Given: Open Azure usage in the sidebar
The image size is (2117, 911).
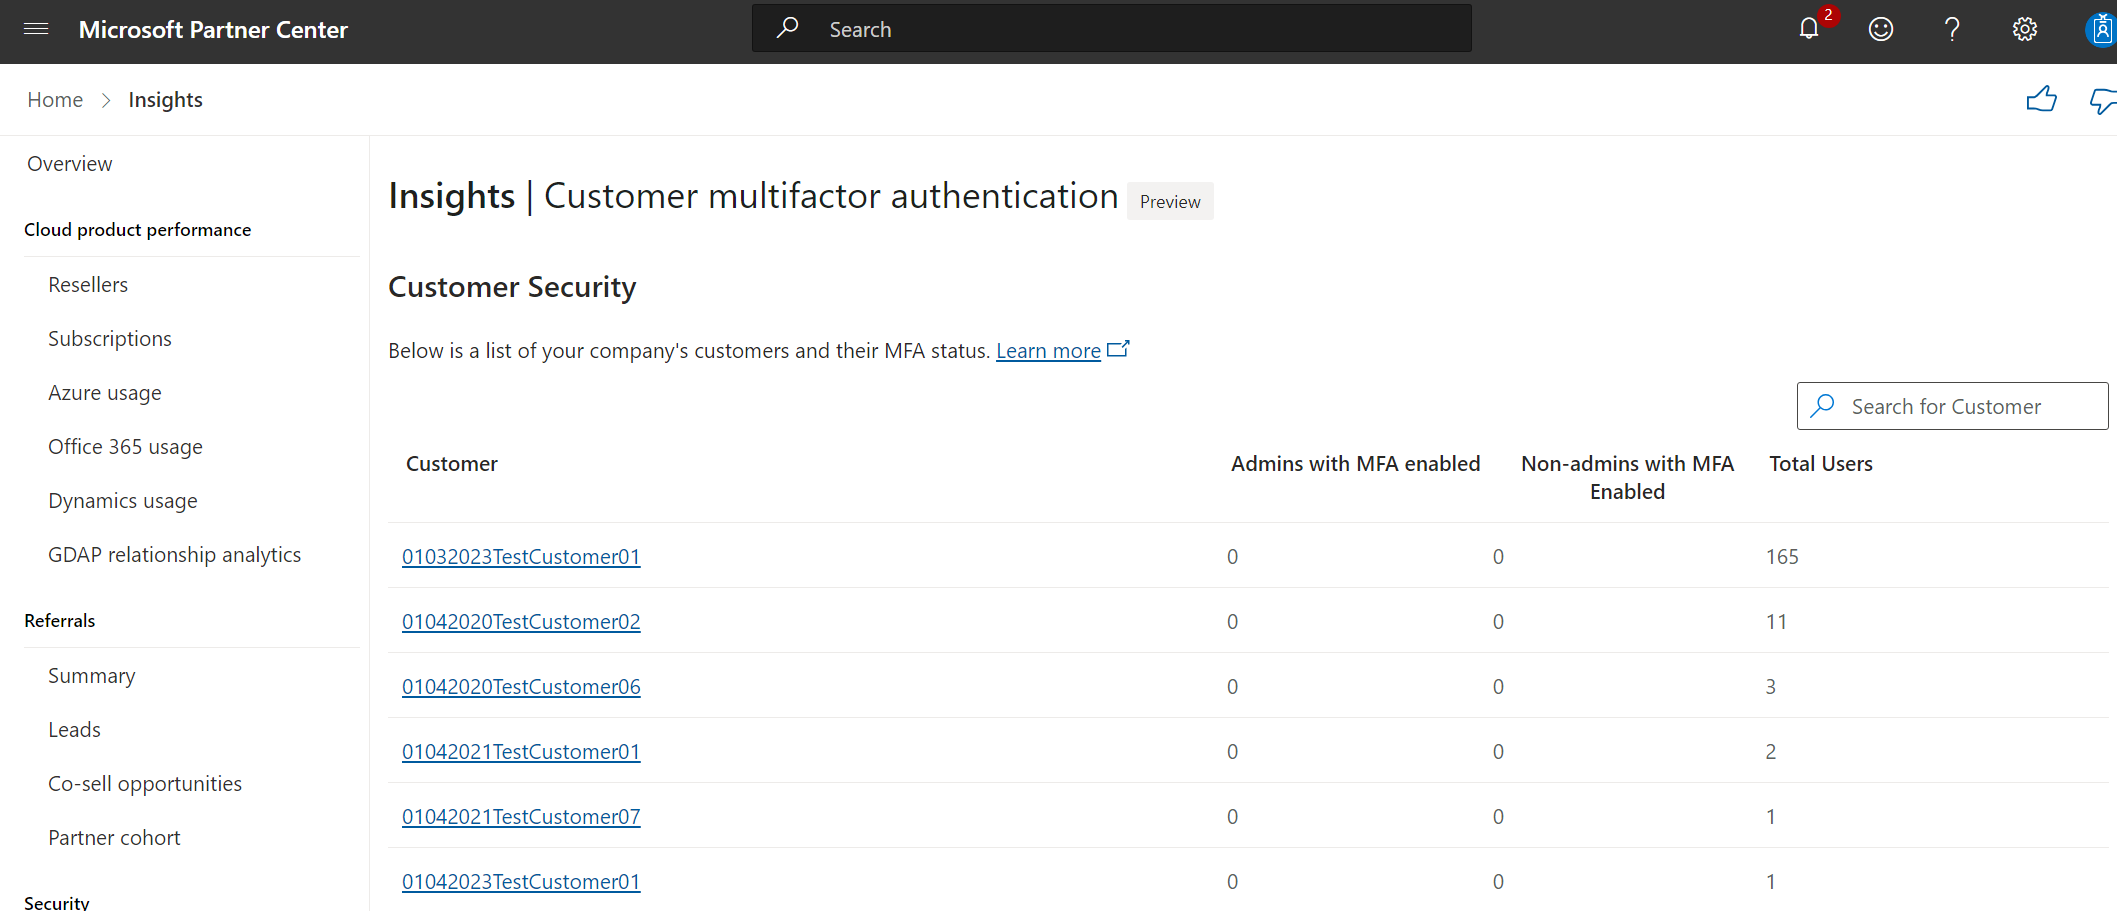Looking at the screenshot, I should click(x=105, y=393).
